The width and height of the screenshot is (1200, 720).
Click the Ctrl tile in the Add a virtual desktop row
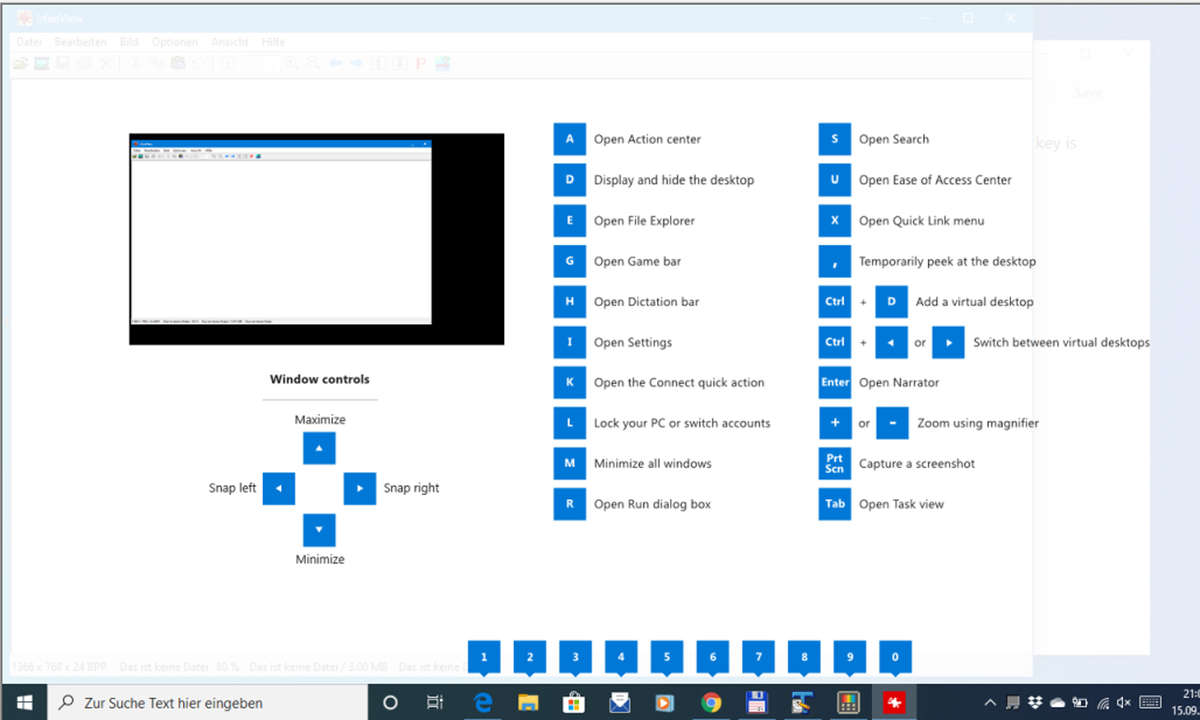(834, 301)
